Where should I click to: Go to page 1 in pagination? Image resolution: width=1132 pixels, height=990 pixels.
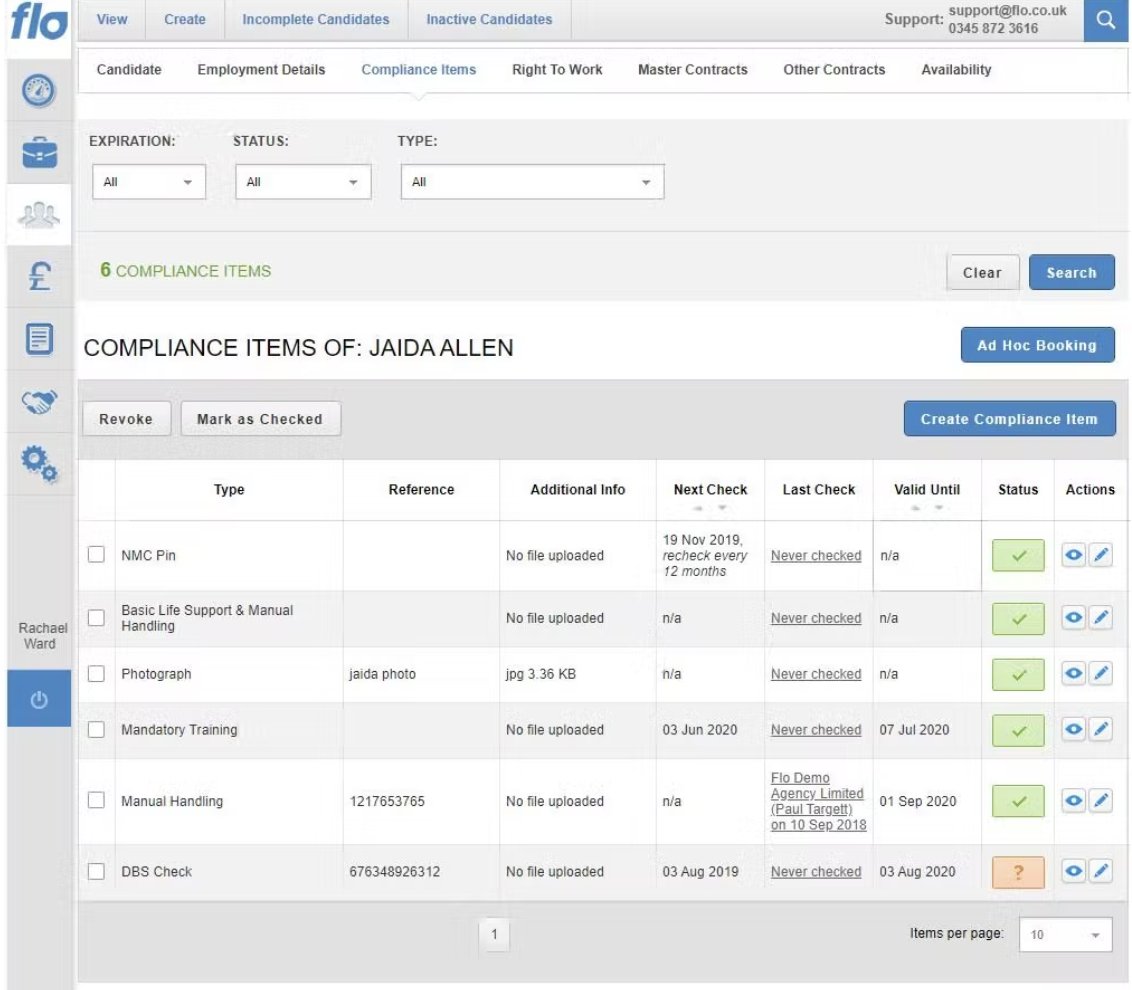pyautogui.click(x=495, y=934)
